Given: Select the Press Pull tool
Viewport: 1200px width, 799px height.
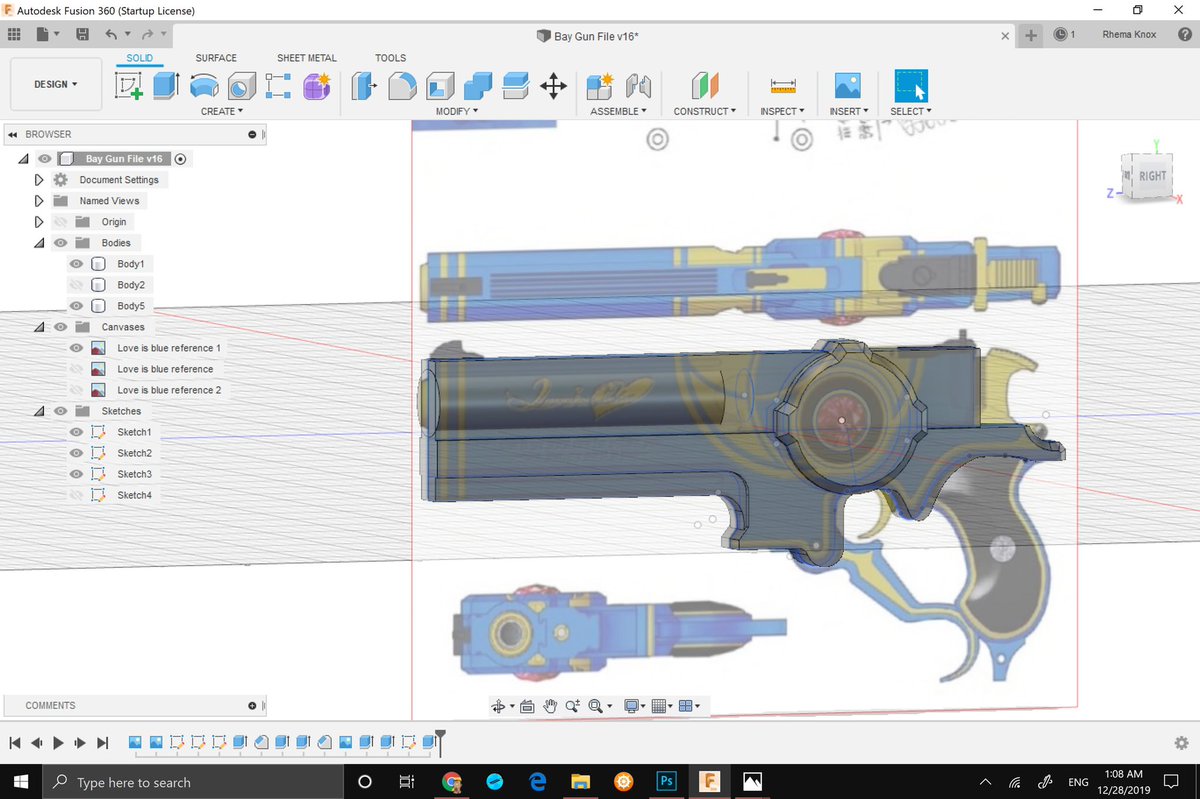Looking at the screenshot, I should pos(364,86).
